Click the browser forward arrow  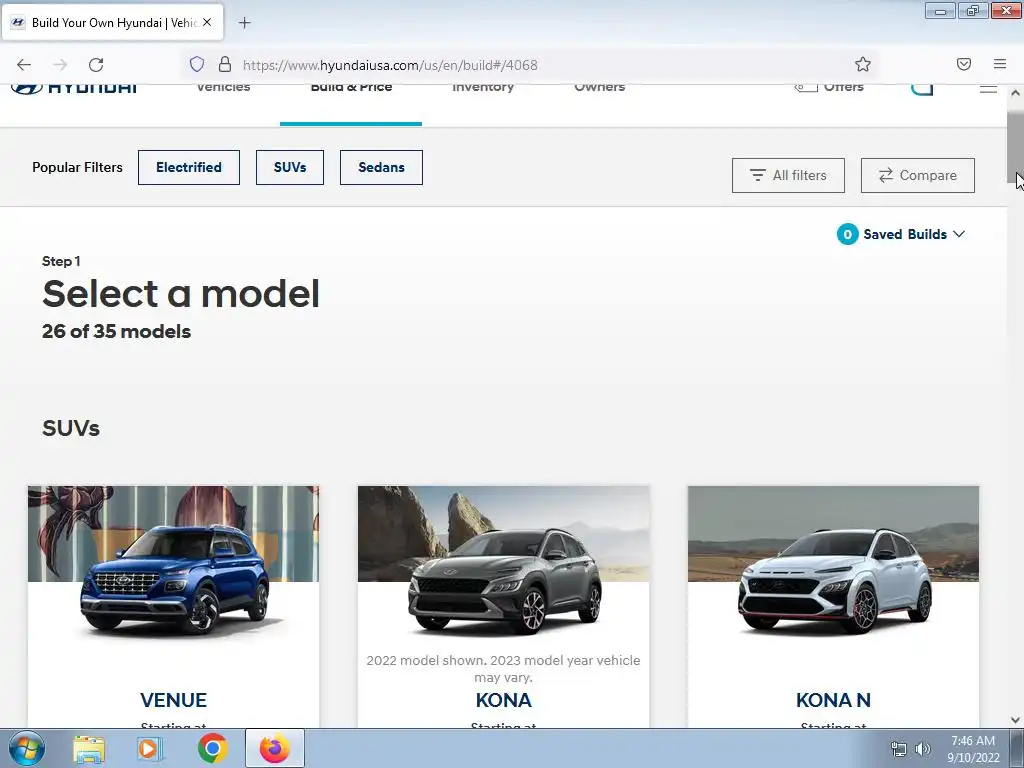60,65
